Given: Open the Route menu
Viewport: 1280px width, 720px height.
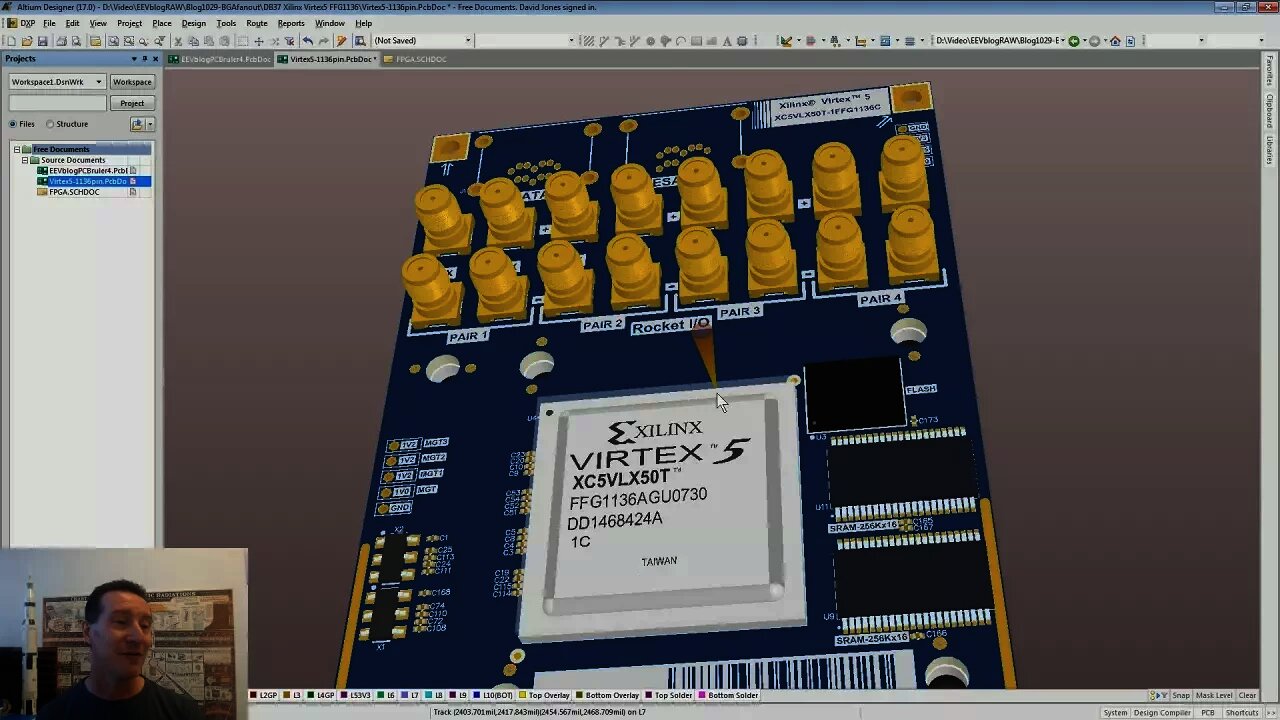Looking at the screenshot, I should click(257, 23).
